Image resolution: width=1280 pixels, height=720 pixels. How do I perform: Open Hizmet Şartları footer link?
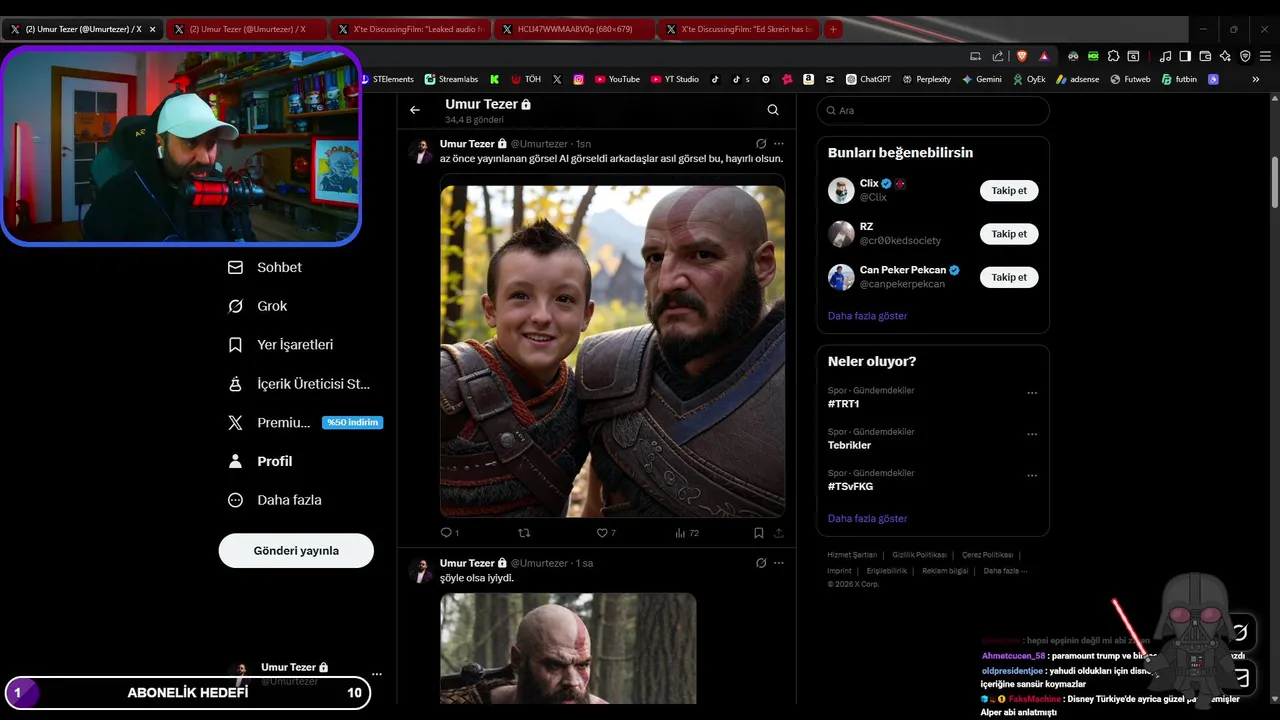point(852,555)
